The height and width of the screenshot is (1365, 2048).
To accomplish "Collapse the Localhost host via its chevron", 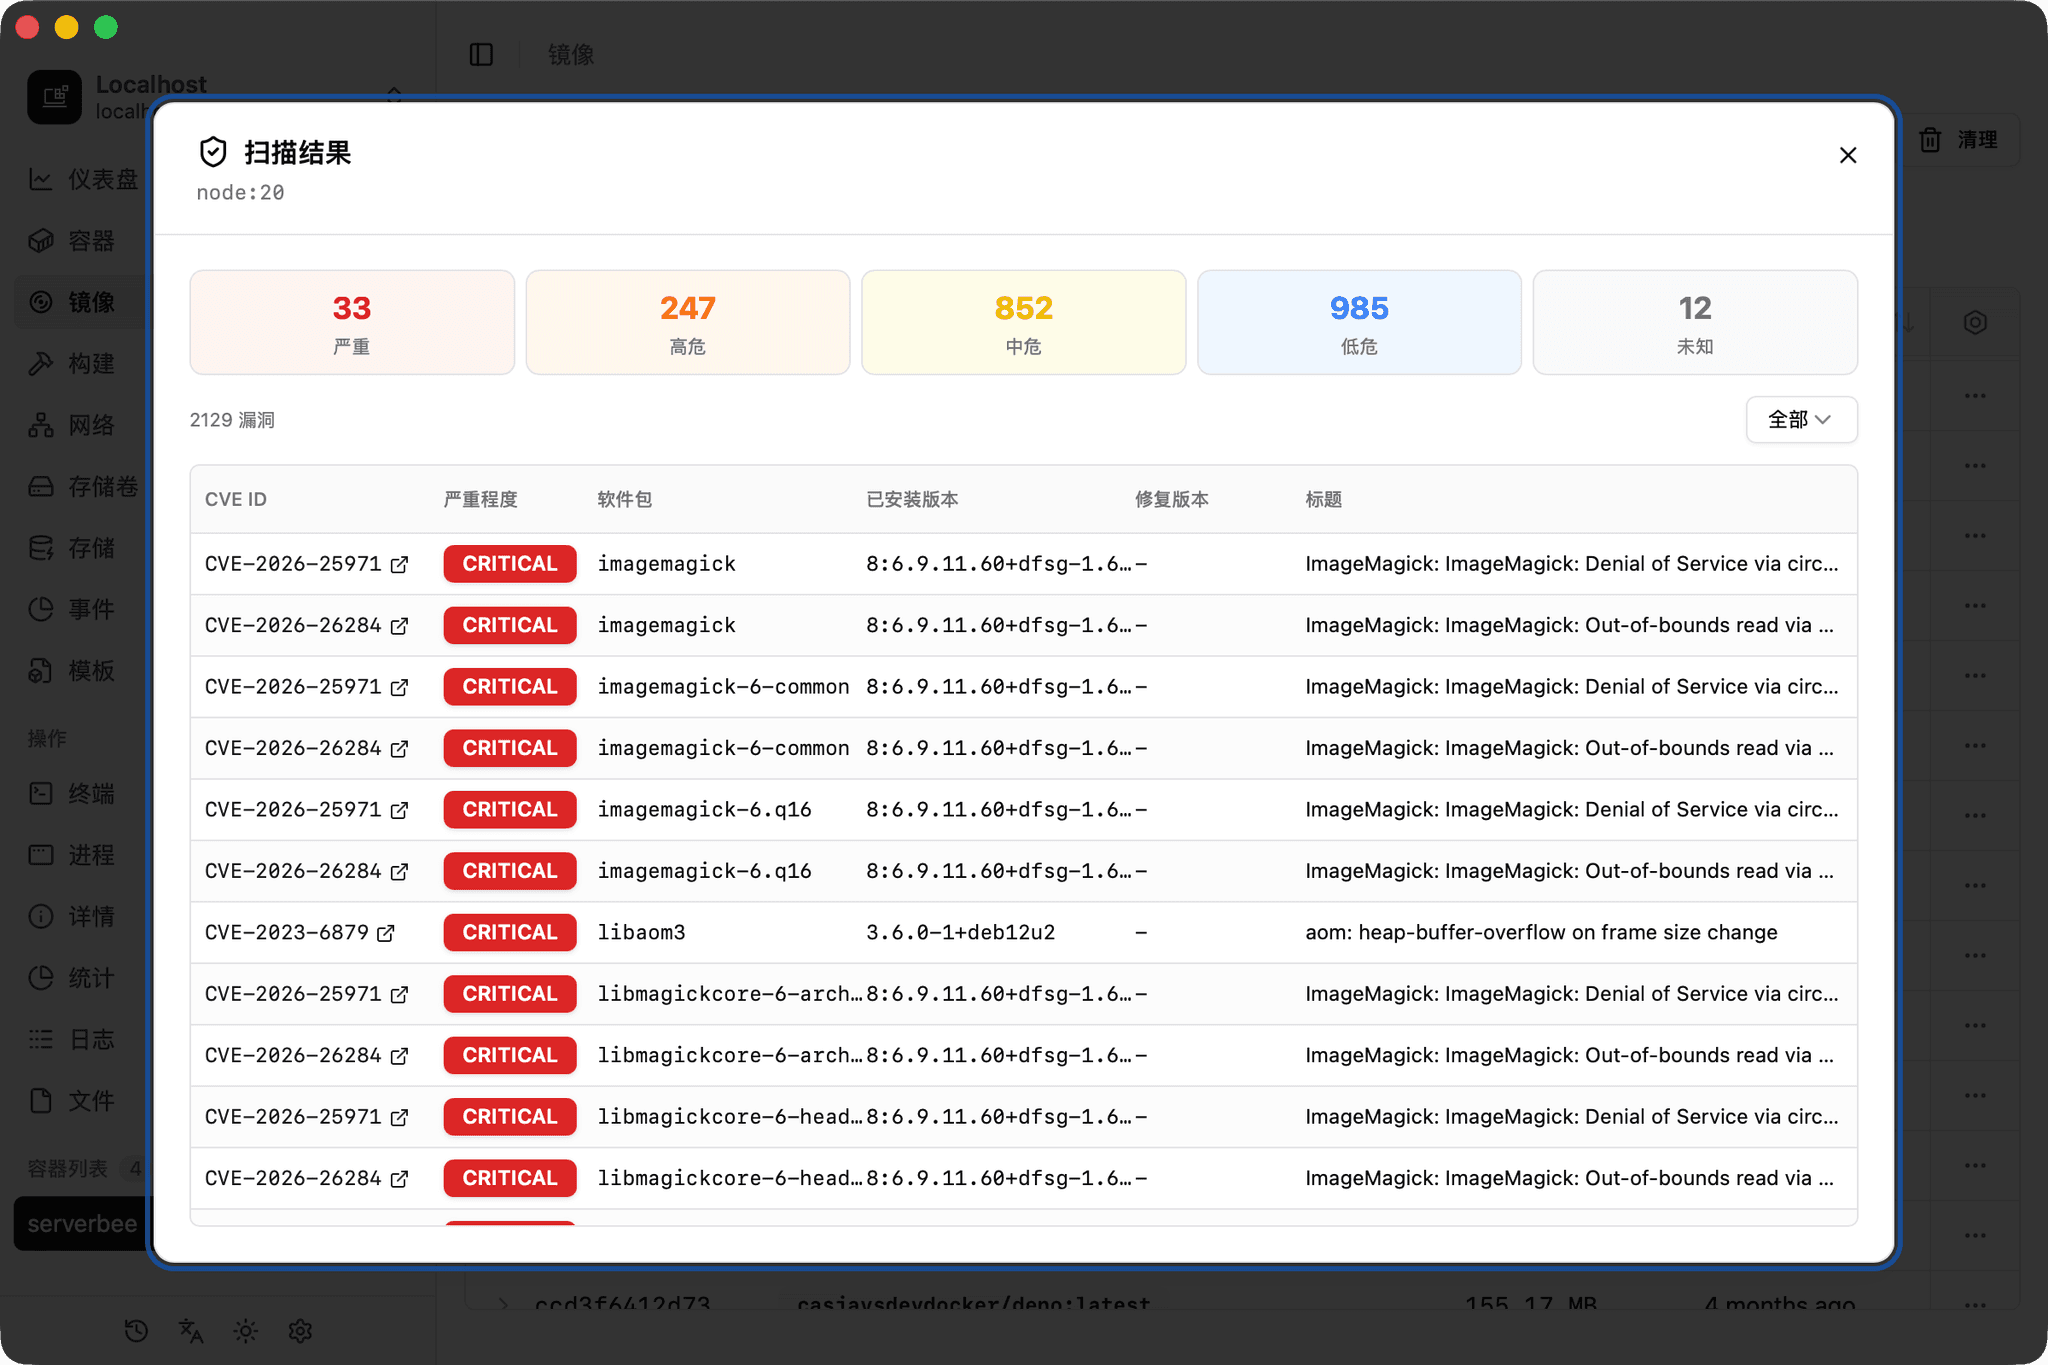I will 394,97.
